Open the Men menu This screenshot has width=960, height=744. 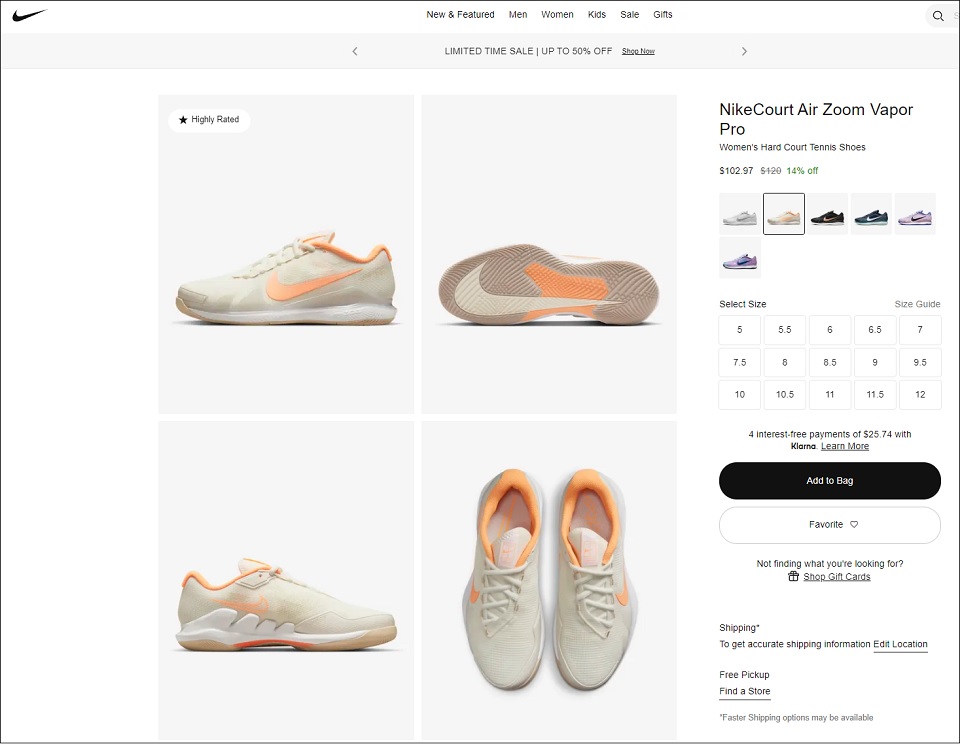[x=518, y=15]
